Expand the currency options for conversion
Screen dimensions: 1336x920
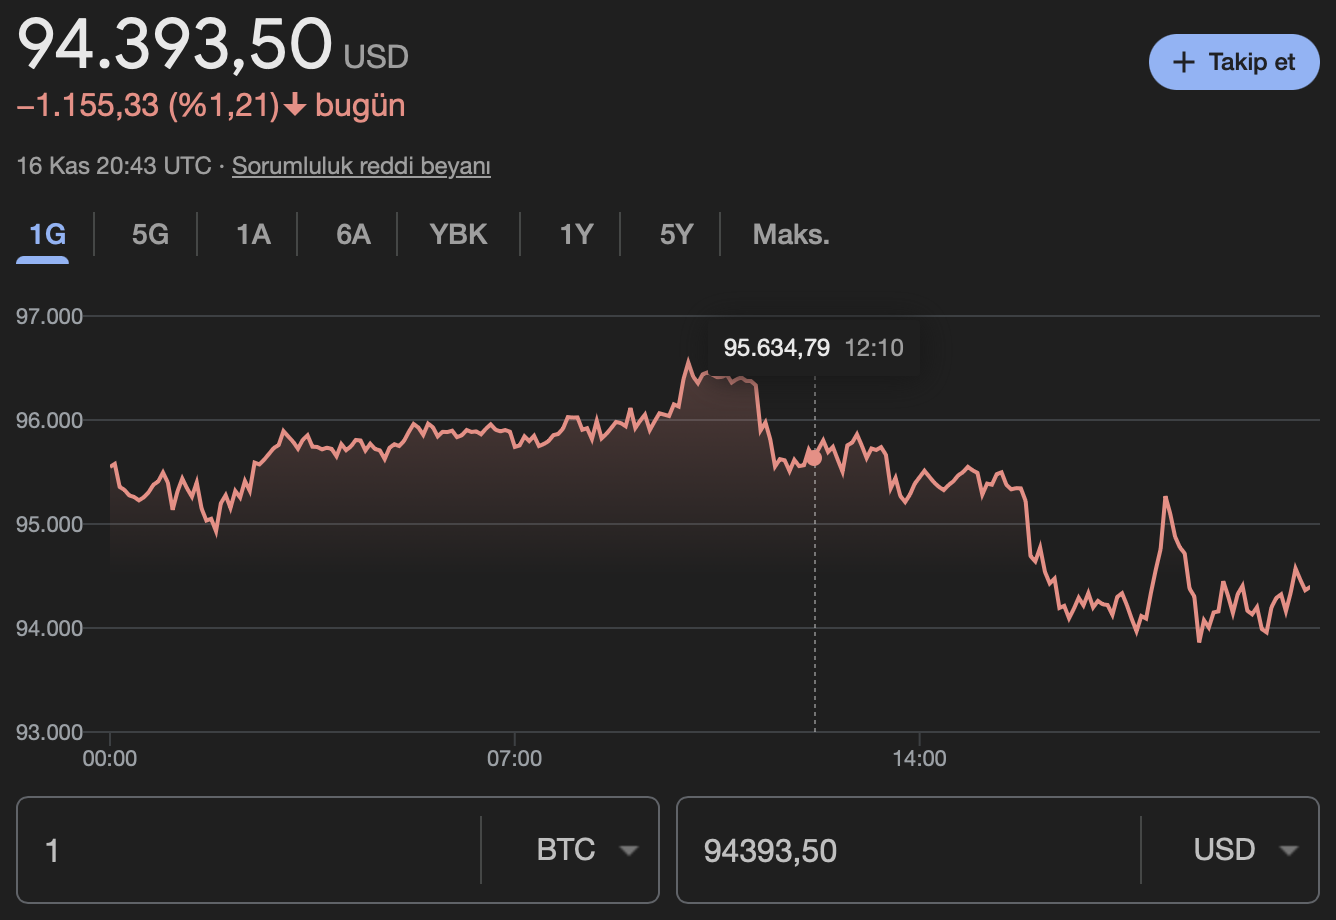[x=630, y=850]
